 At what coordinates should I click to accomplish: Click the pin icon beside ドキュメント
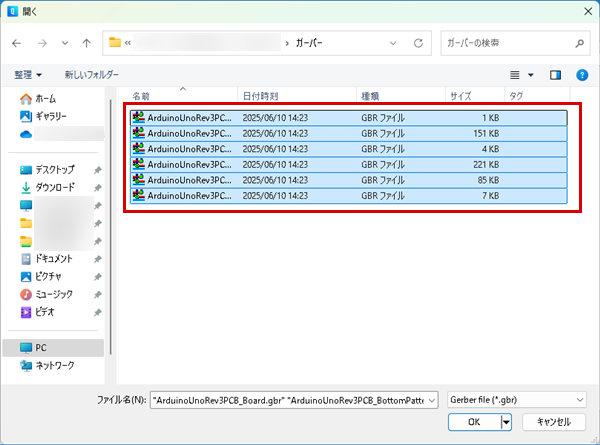pos(98,259)
